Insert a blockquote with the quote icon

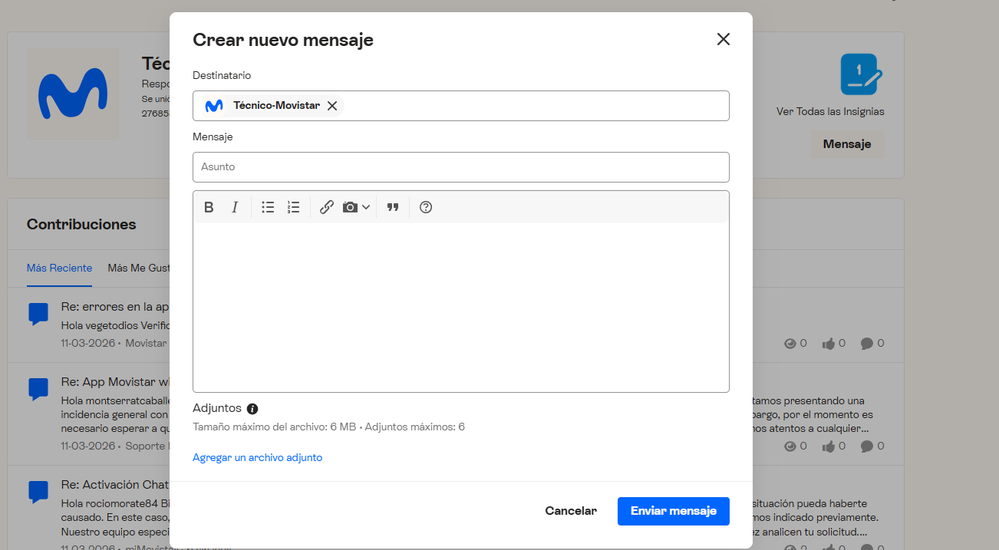[393, 207]
